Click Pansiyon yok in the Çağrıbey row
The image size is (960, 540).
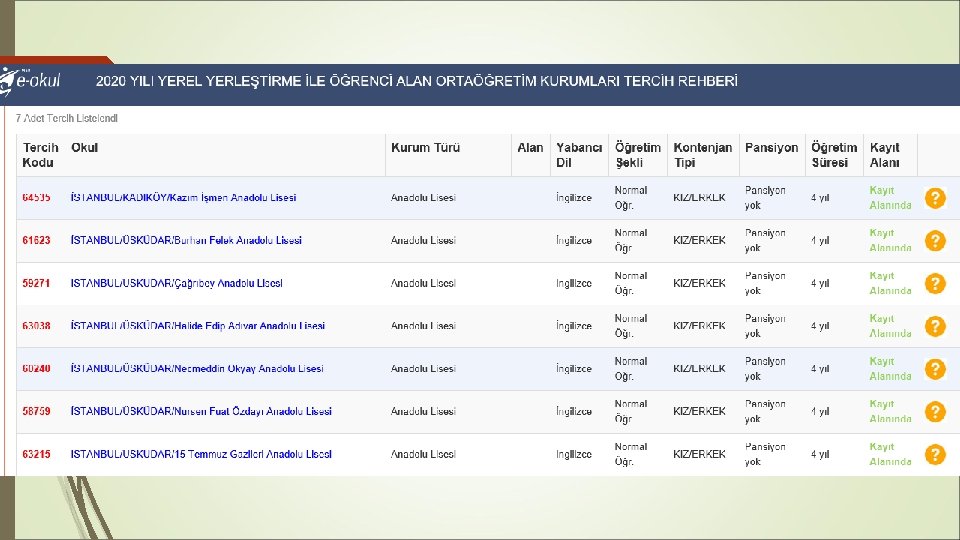coord(765,283)
